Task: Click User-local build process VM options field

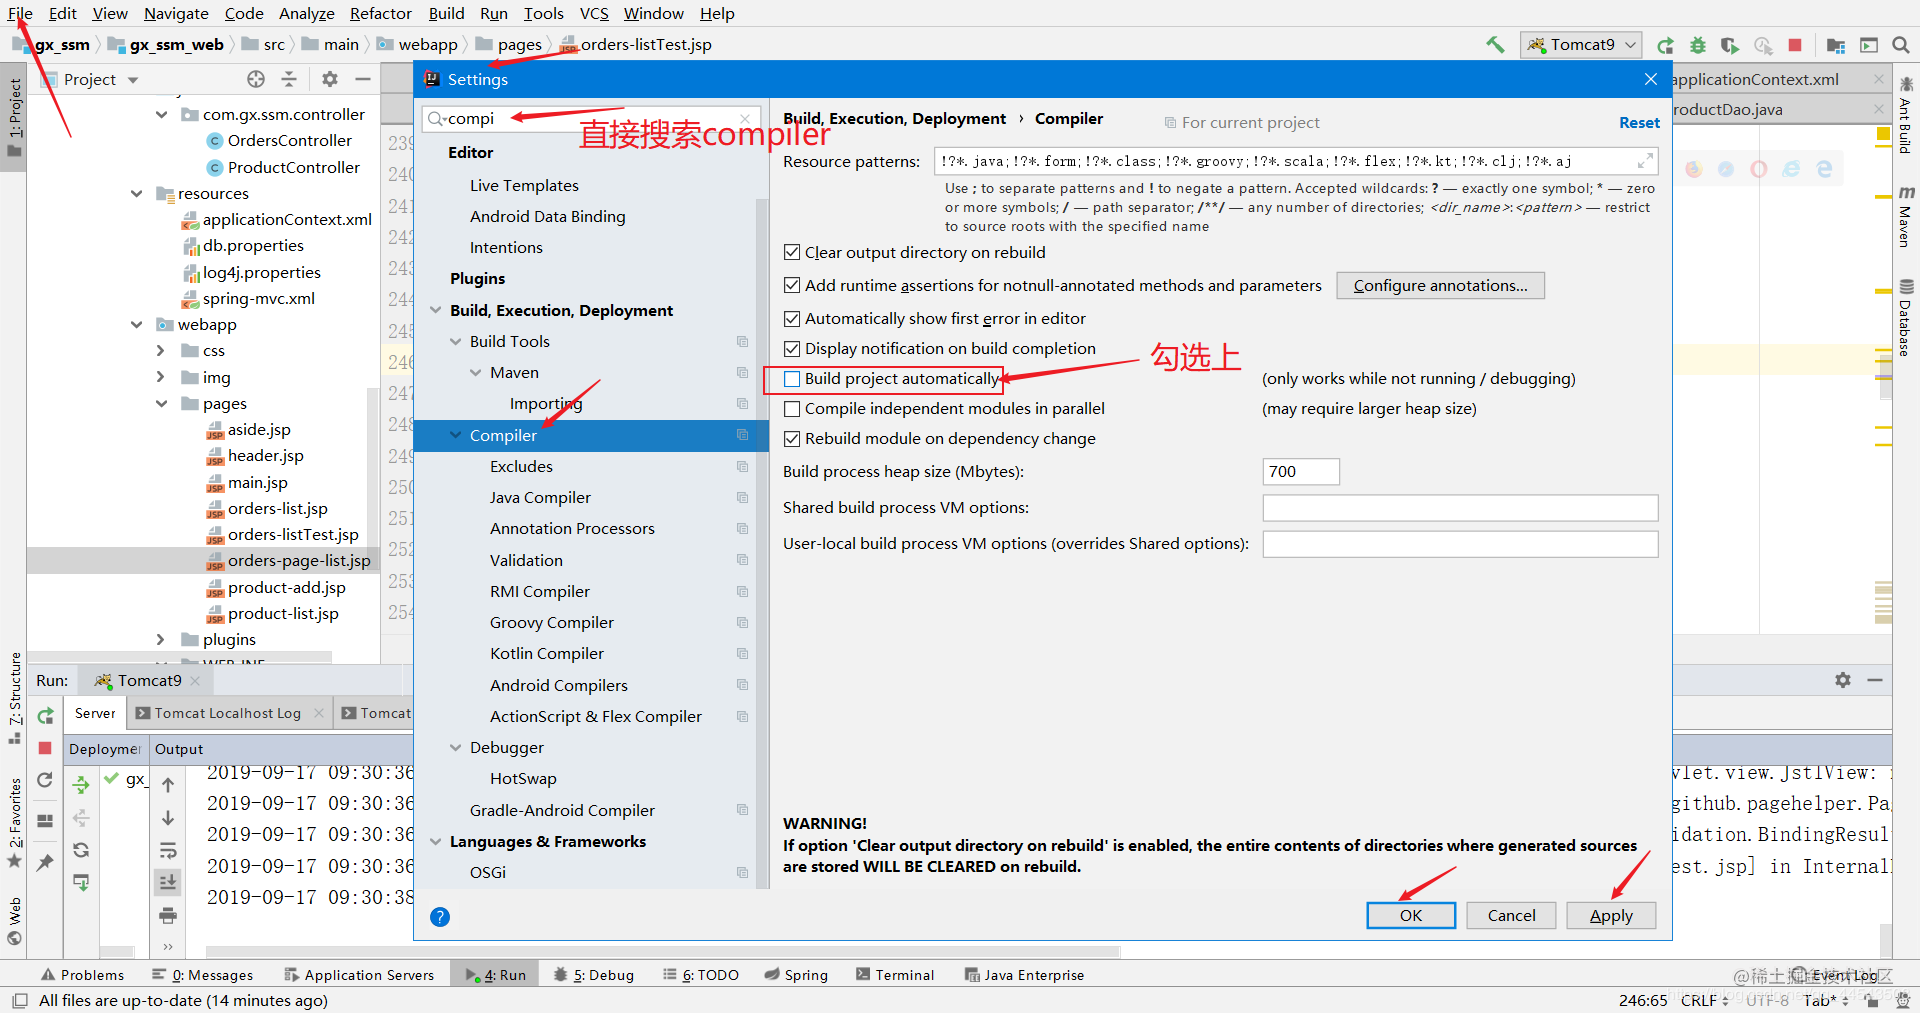Action: [x=1460, y=544]
